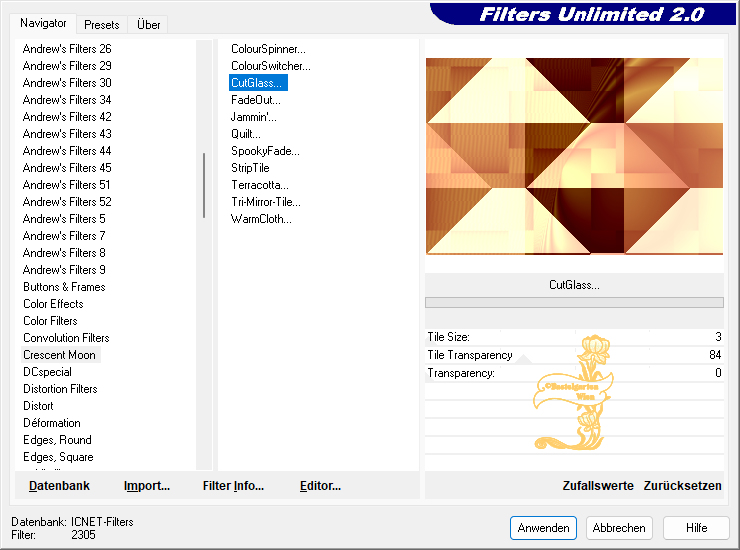The width and height of the screenshot is (740, 550).
Task: Click Zurücksetzen to reset values
Action: [x=682, y=486]
